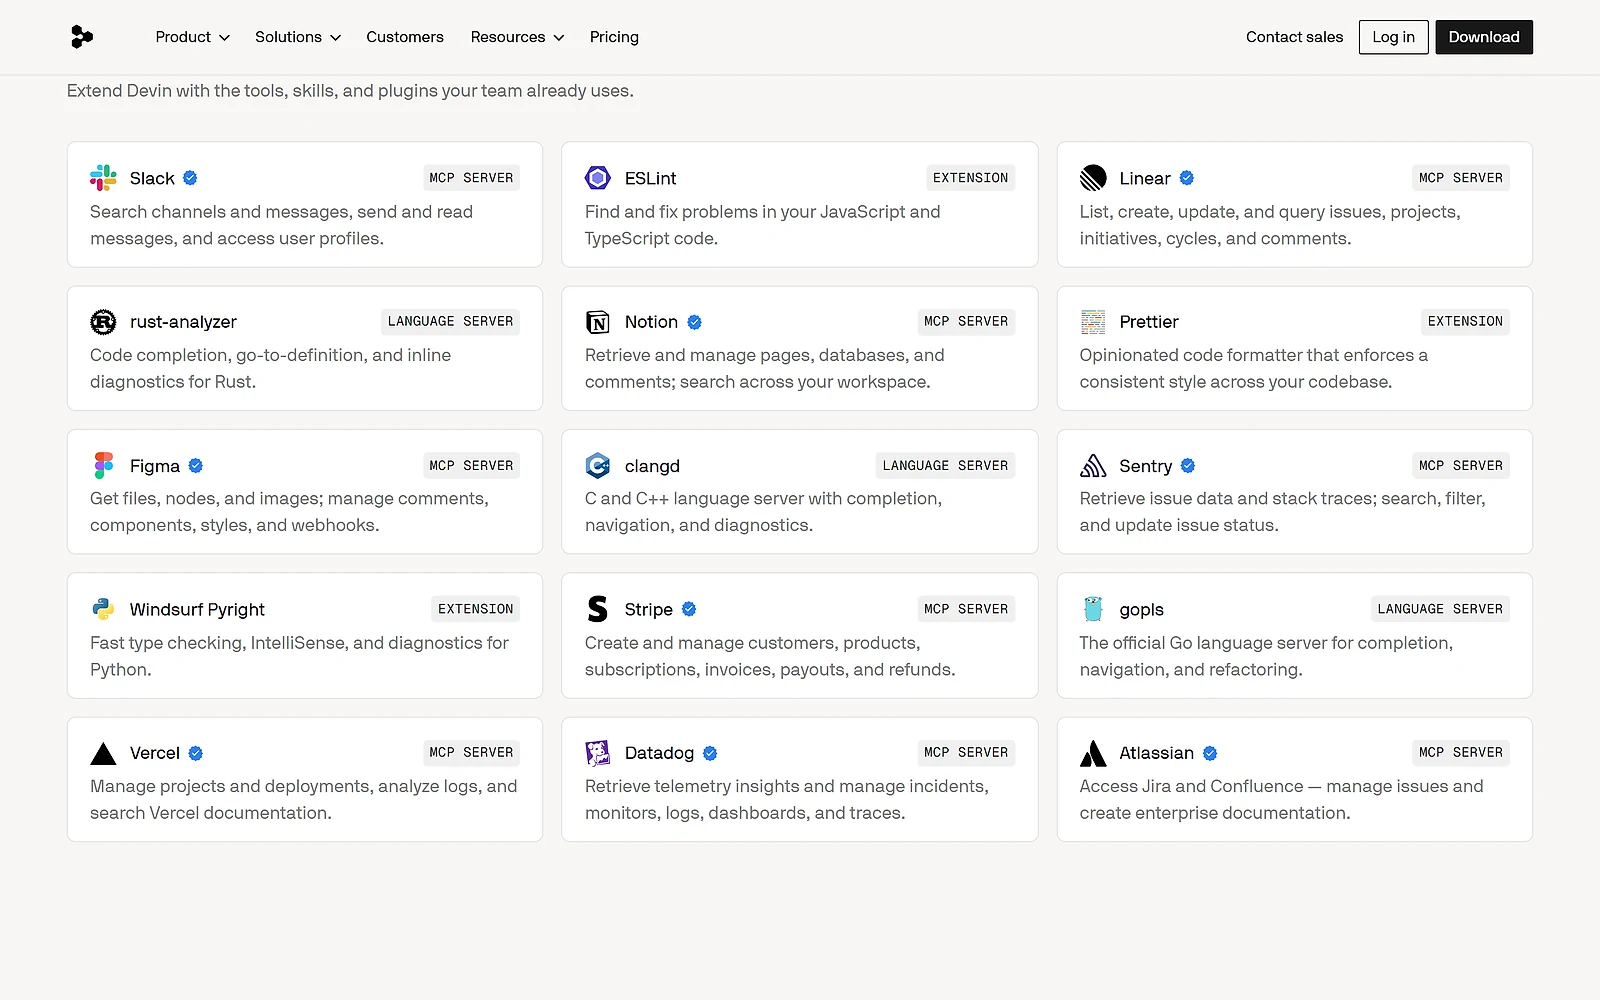Click MCP SERVER tag on Slack card

(471, 178)
